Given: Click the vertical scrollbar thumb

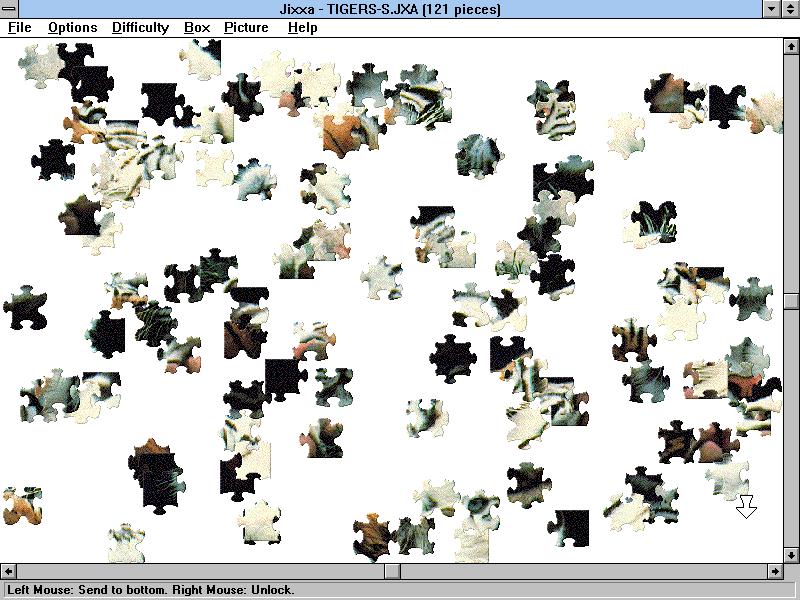Looking at the screenshot, I should 791,301.
